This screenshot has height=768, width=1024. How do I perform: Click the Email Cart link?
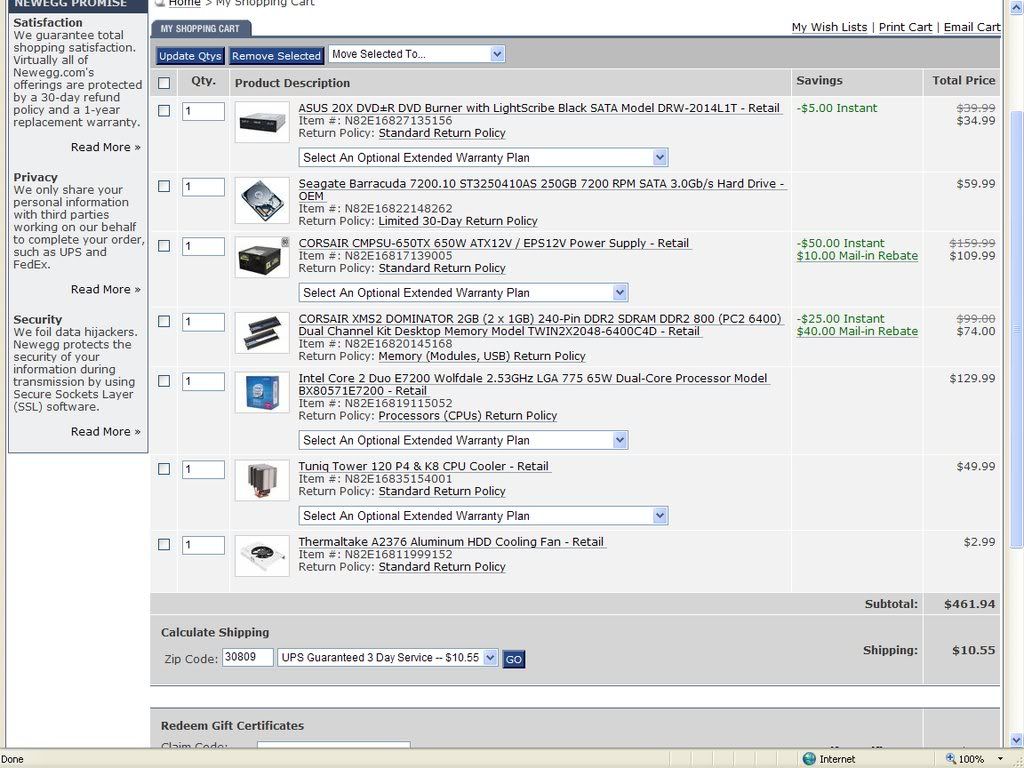(x=972, y=27)
